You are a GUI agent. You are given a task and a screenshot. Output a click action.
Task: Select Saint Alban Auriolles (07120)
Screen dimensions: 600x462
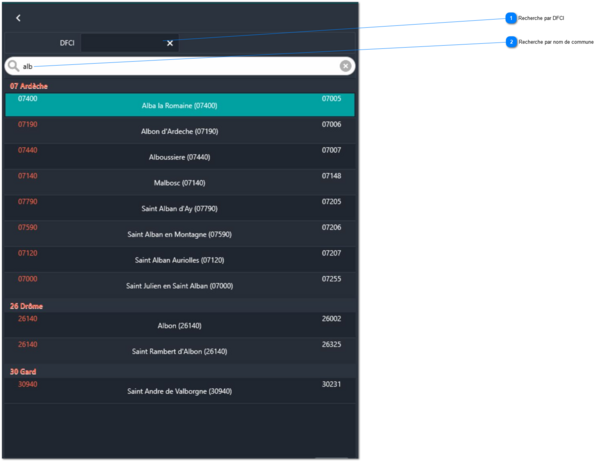pyautogui.click(x=180, y=260)
